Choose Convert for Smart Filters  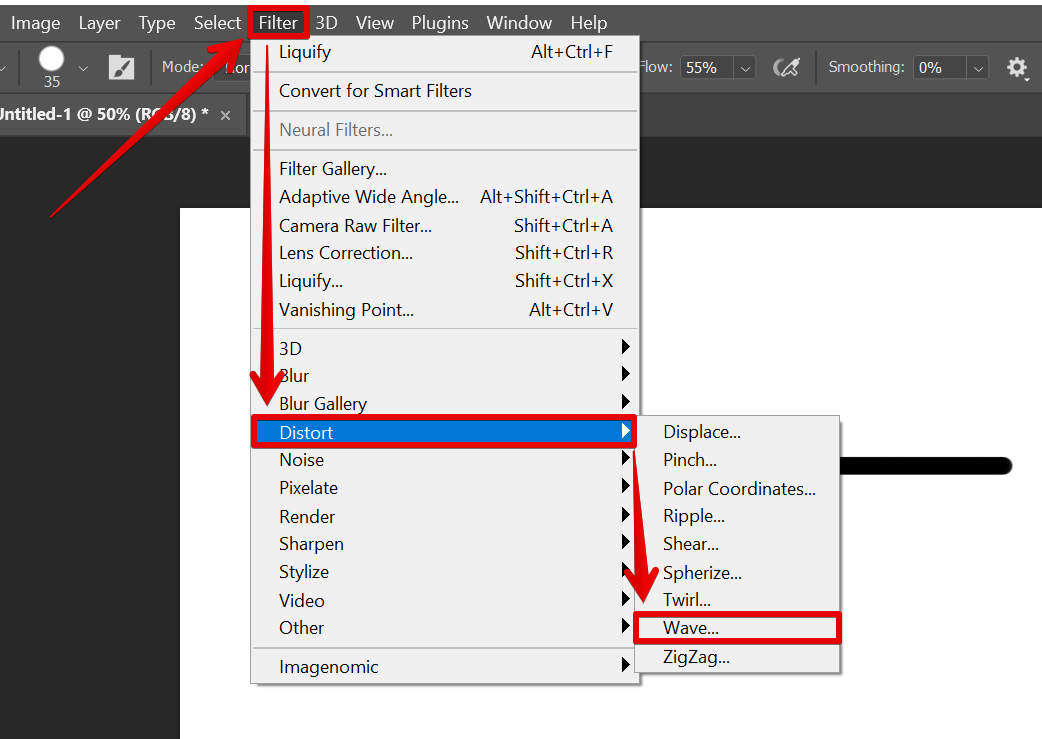[375, 91]
